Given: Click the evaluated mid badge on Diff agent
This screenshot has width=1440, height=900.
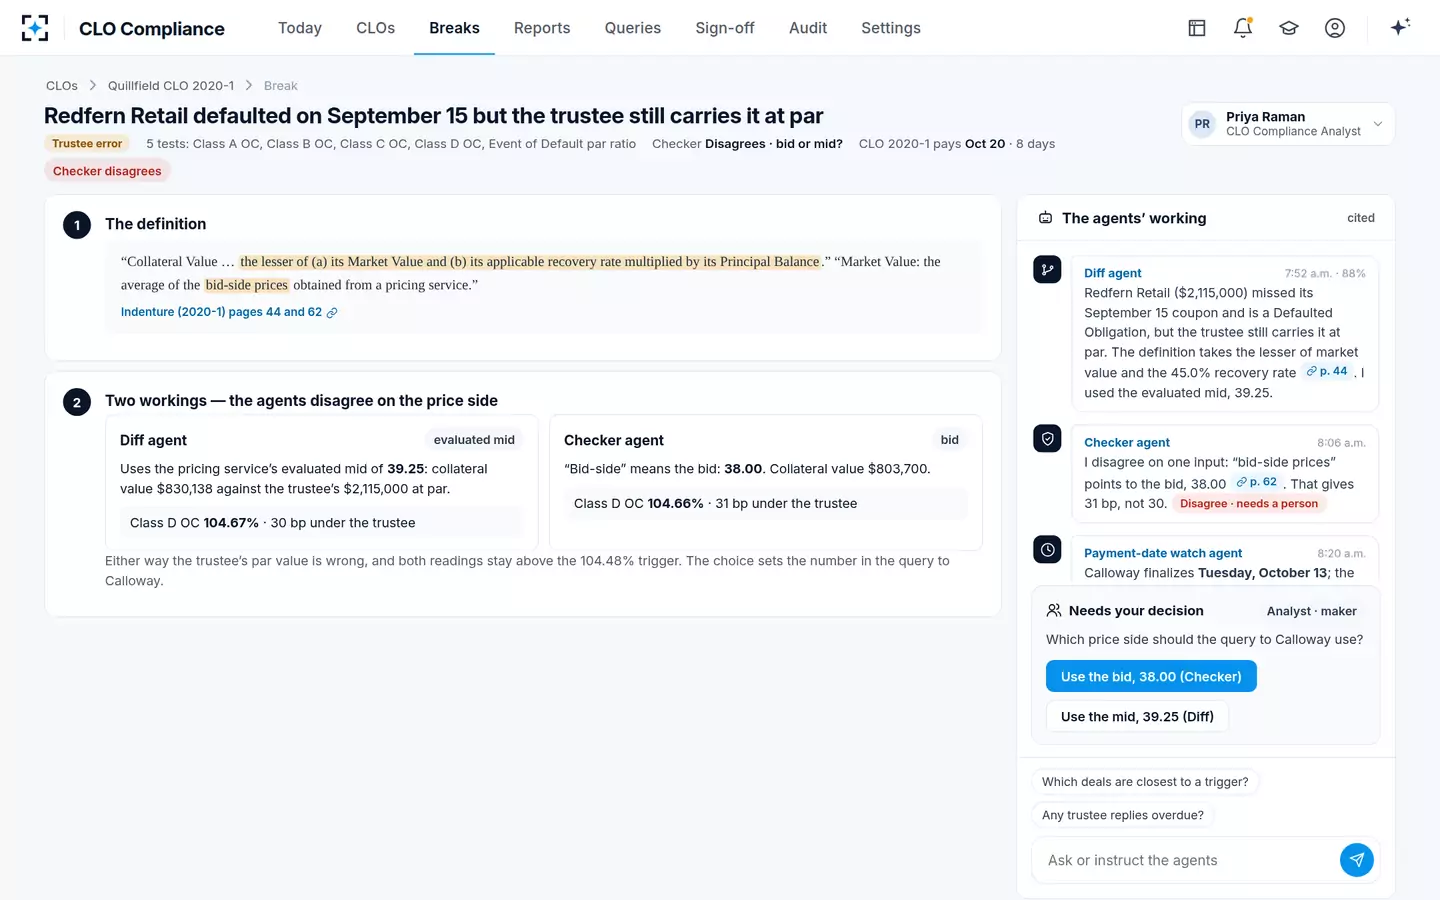Looking at the screenshot, I should tap(474, 440).
